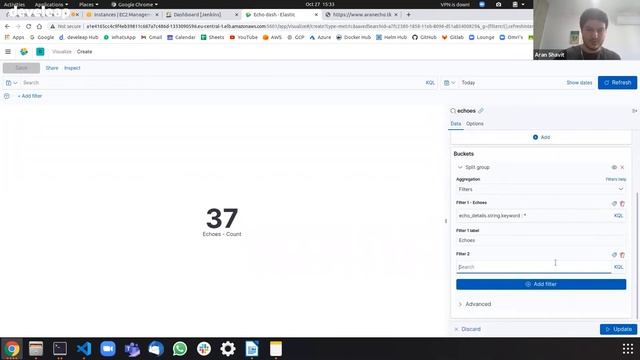Open the Applications menu in top bar
Screen dimensions: 640x360
[x=51, y=4]
